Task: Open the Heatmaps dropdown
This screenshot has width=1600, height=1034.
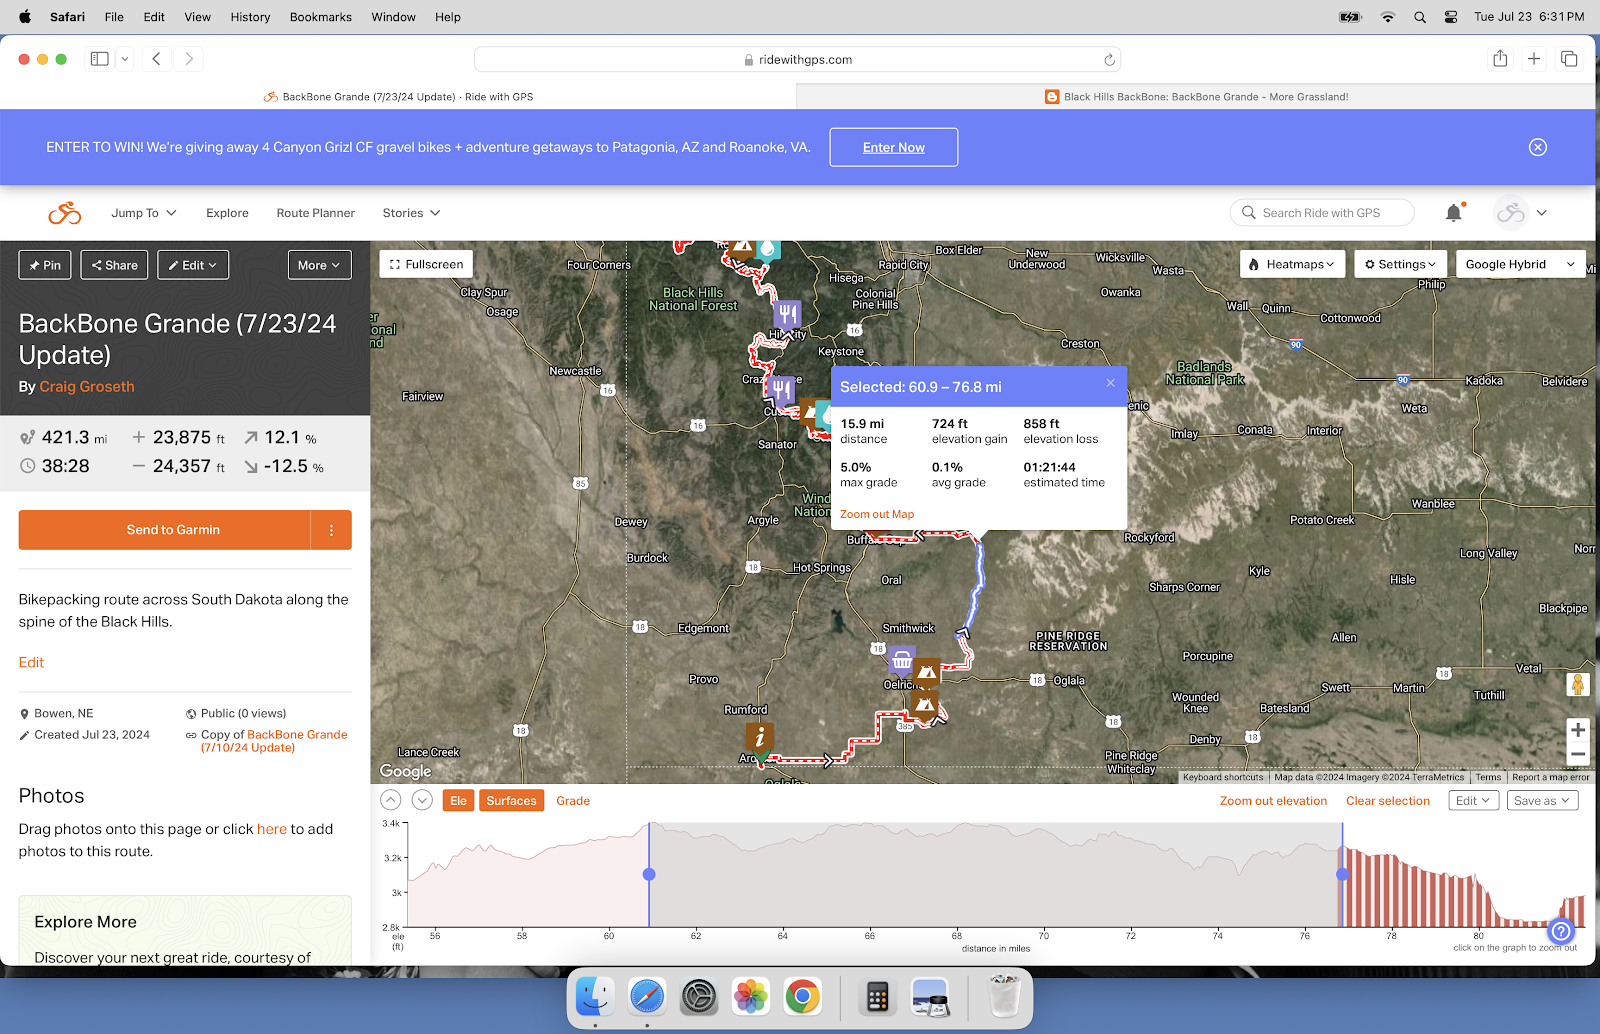Action: [1292, 264]
